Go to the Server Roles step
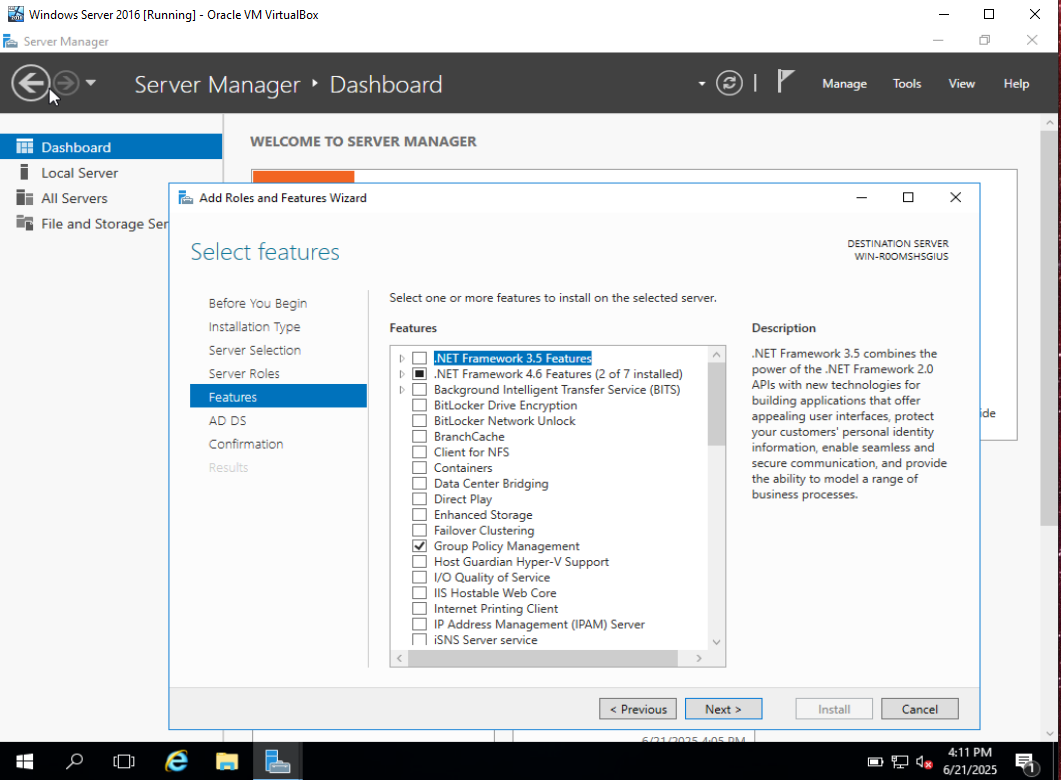Screen dimensions: 1061x780 click(x=244, y=373)
